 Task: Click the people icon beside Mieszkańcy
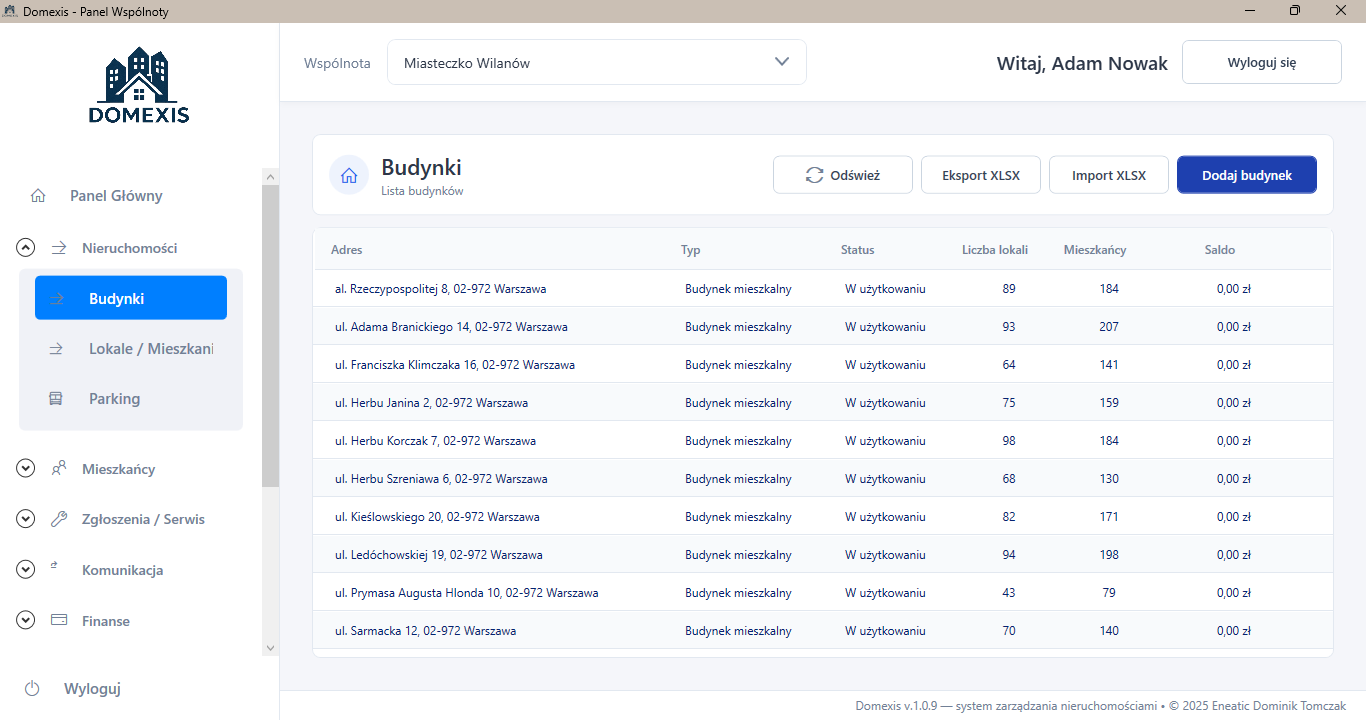coord(59,468)
